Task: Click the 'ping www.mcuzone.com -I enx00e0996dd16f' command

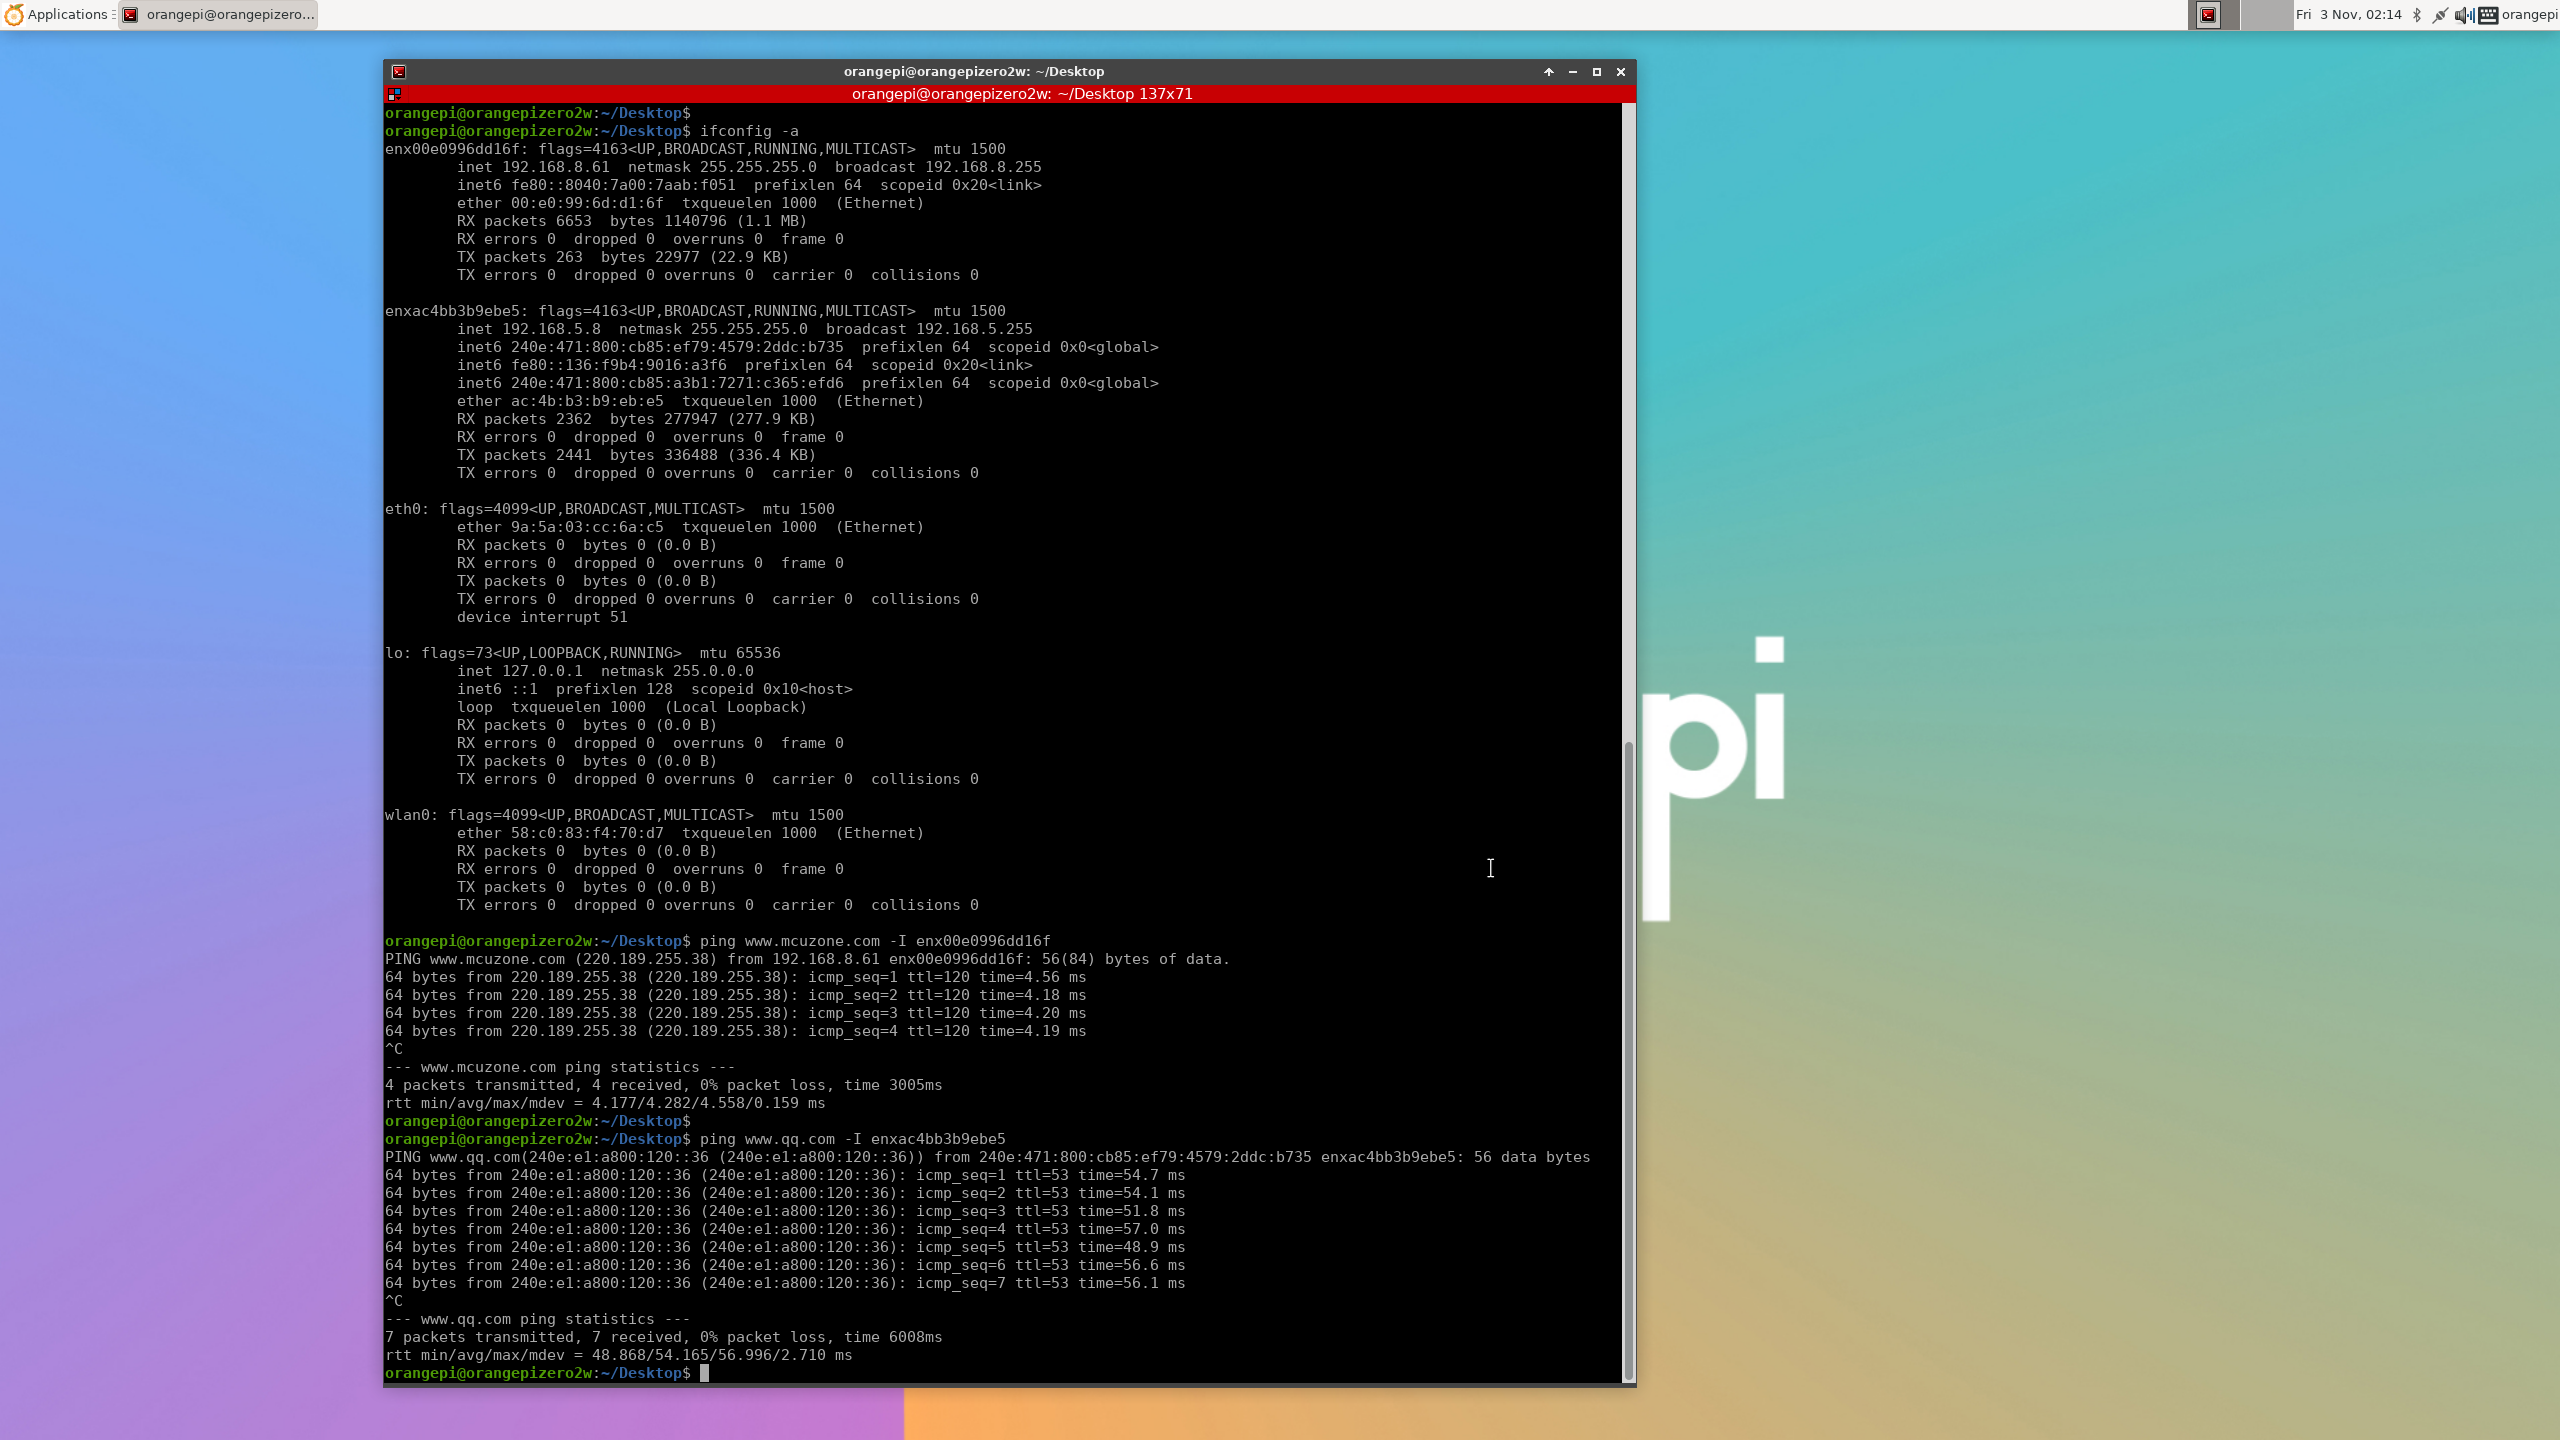Action: [875, 941]
